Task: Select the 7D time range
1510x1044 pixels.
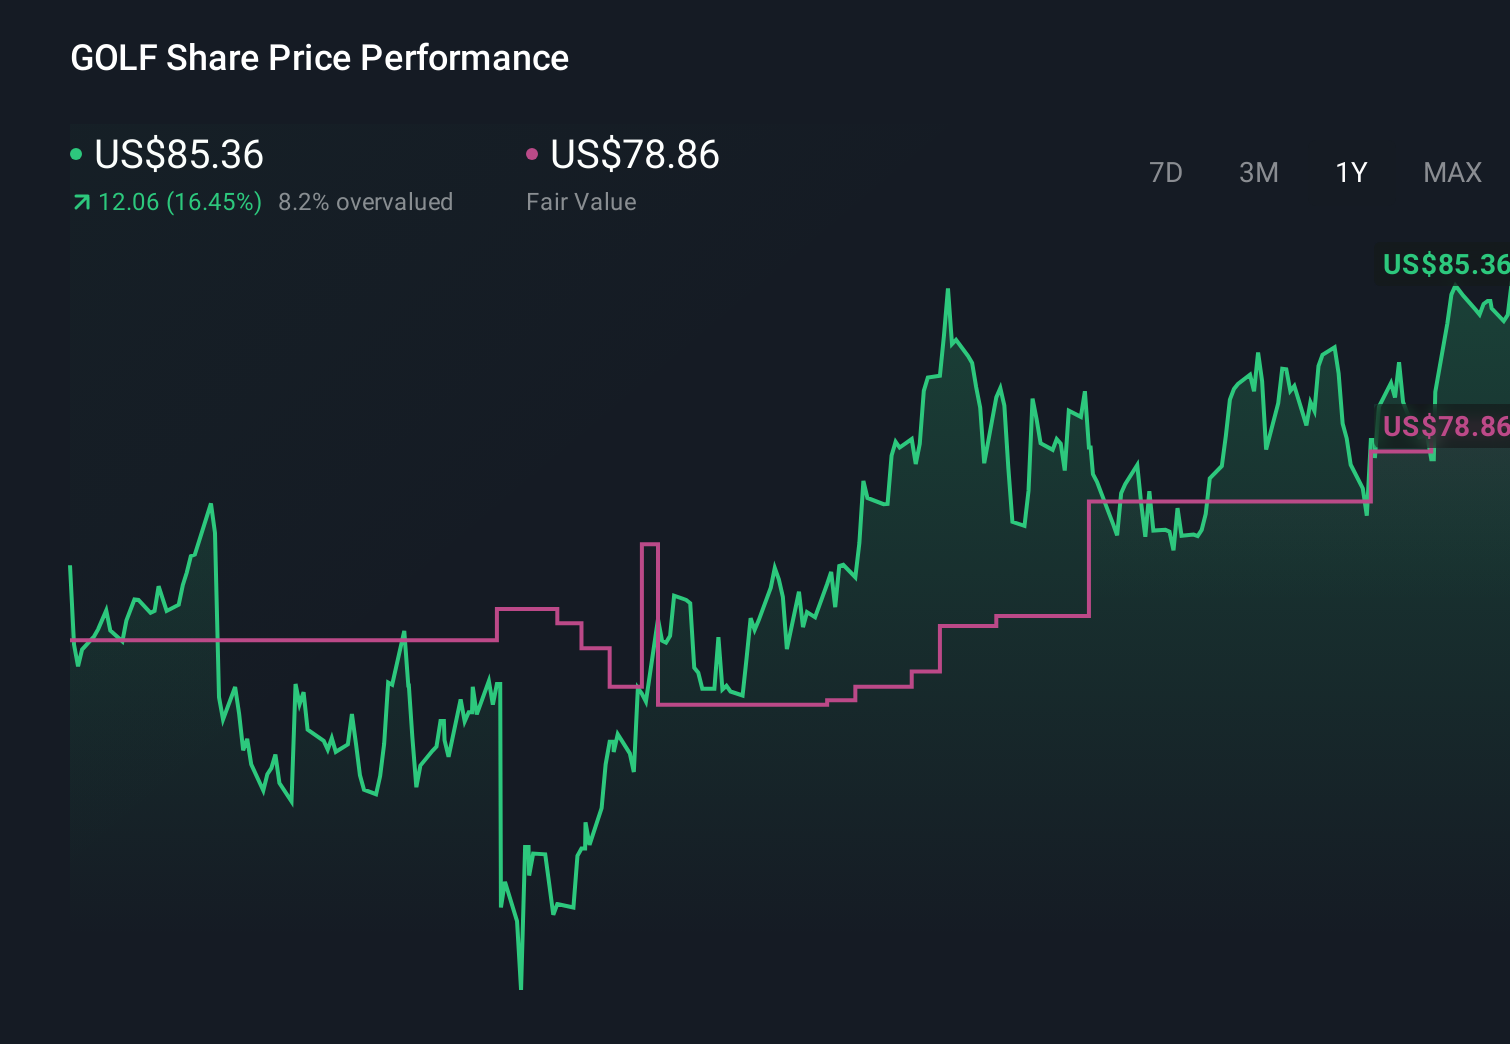Action: click(x=1165, y=173)
